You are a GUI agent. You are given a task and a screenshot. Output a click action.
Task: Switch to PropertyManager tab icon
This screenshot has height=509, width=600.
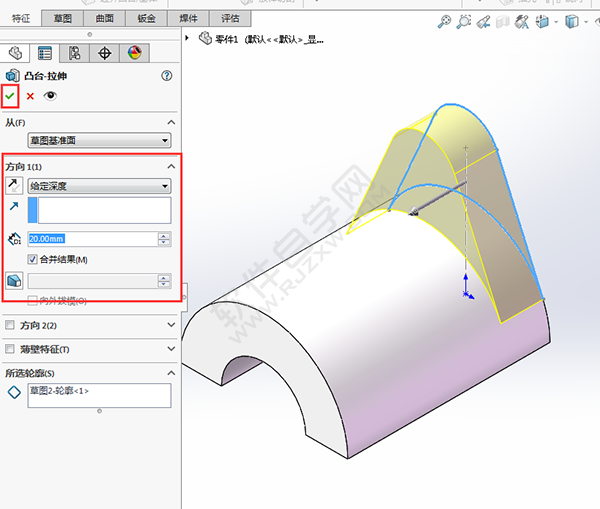pyautogui.click(x=45, y=53)
